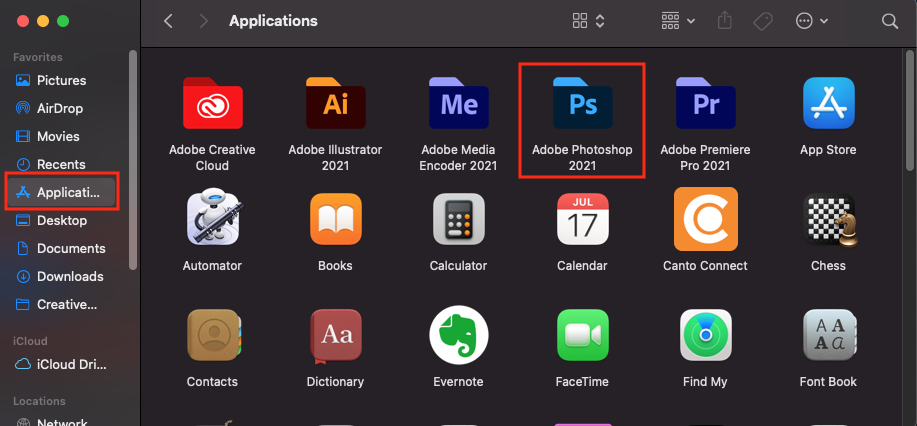Select the Contacts app icon

pyautogui.click(x=212, y=335)
